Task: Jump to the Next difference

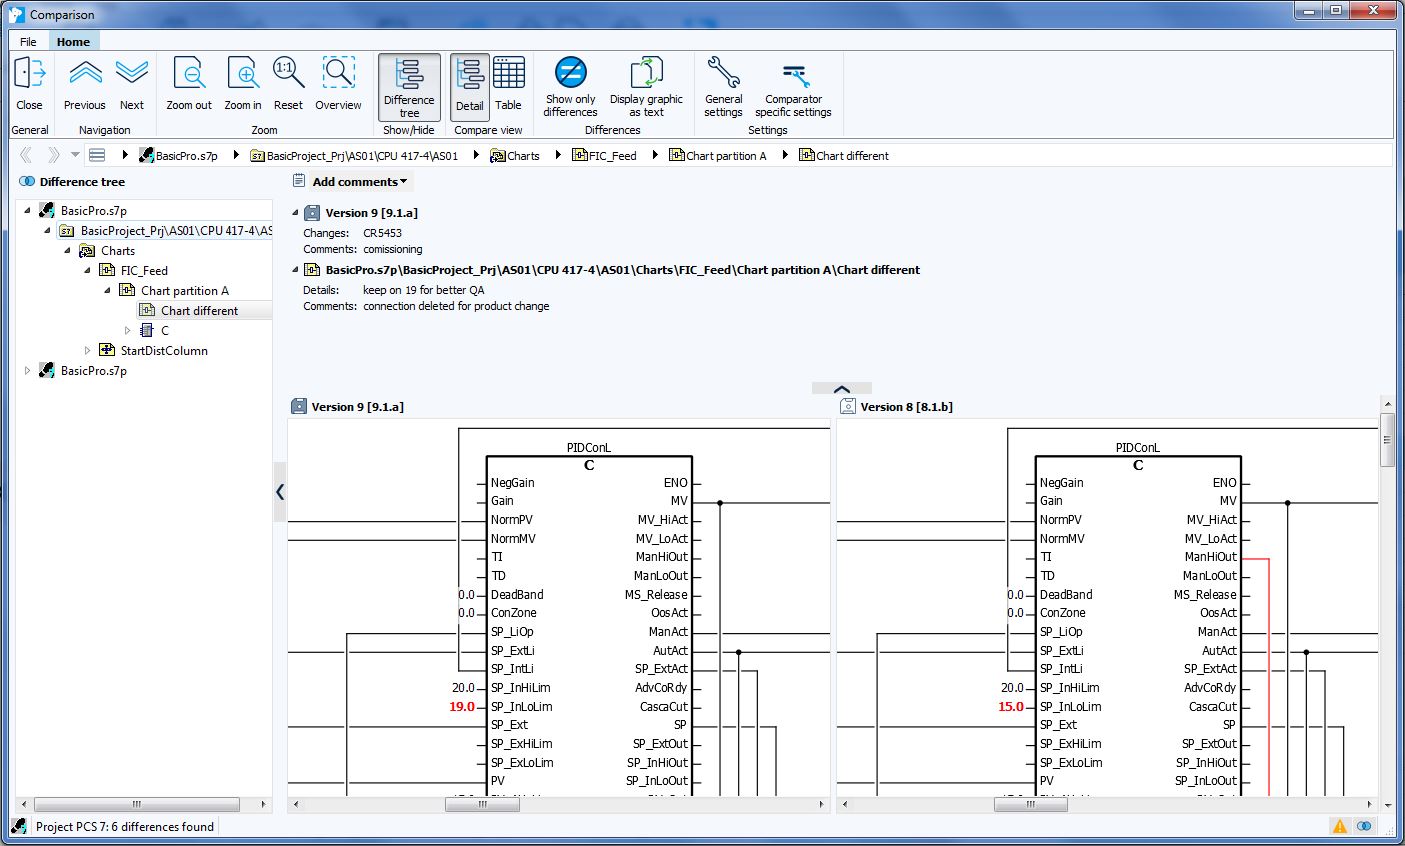Action: pyautogui.click(x=132, y=73)
